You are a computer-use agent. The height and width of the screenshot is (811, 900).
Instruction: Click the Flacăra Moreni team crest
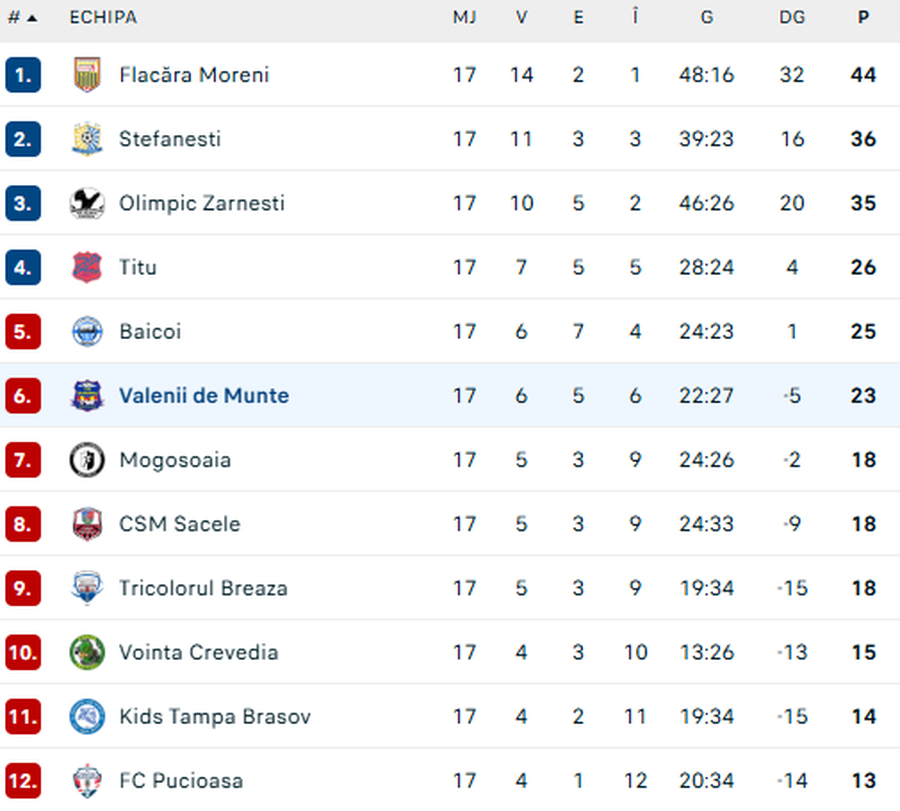tap(87, 75)
